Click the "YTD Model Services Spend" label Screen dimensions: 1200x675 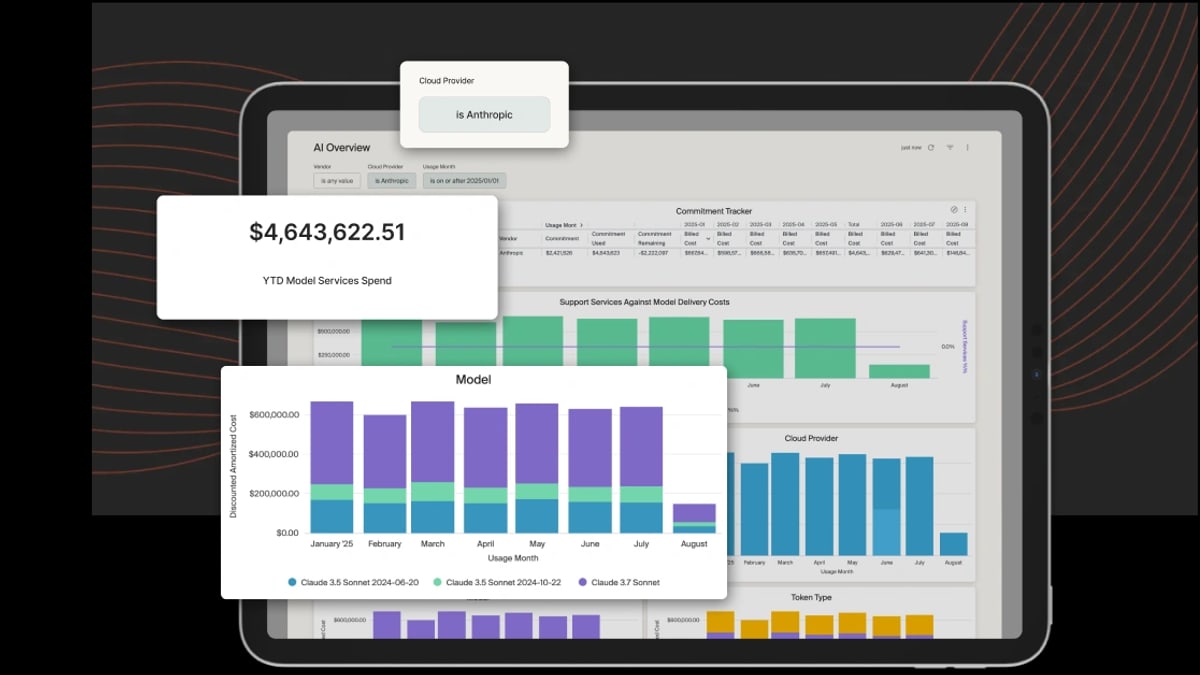pyautogui.click(x=327, y=281)
